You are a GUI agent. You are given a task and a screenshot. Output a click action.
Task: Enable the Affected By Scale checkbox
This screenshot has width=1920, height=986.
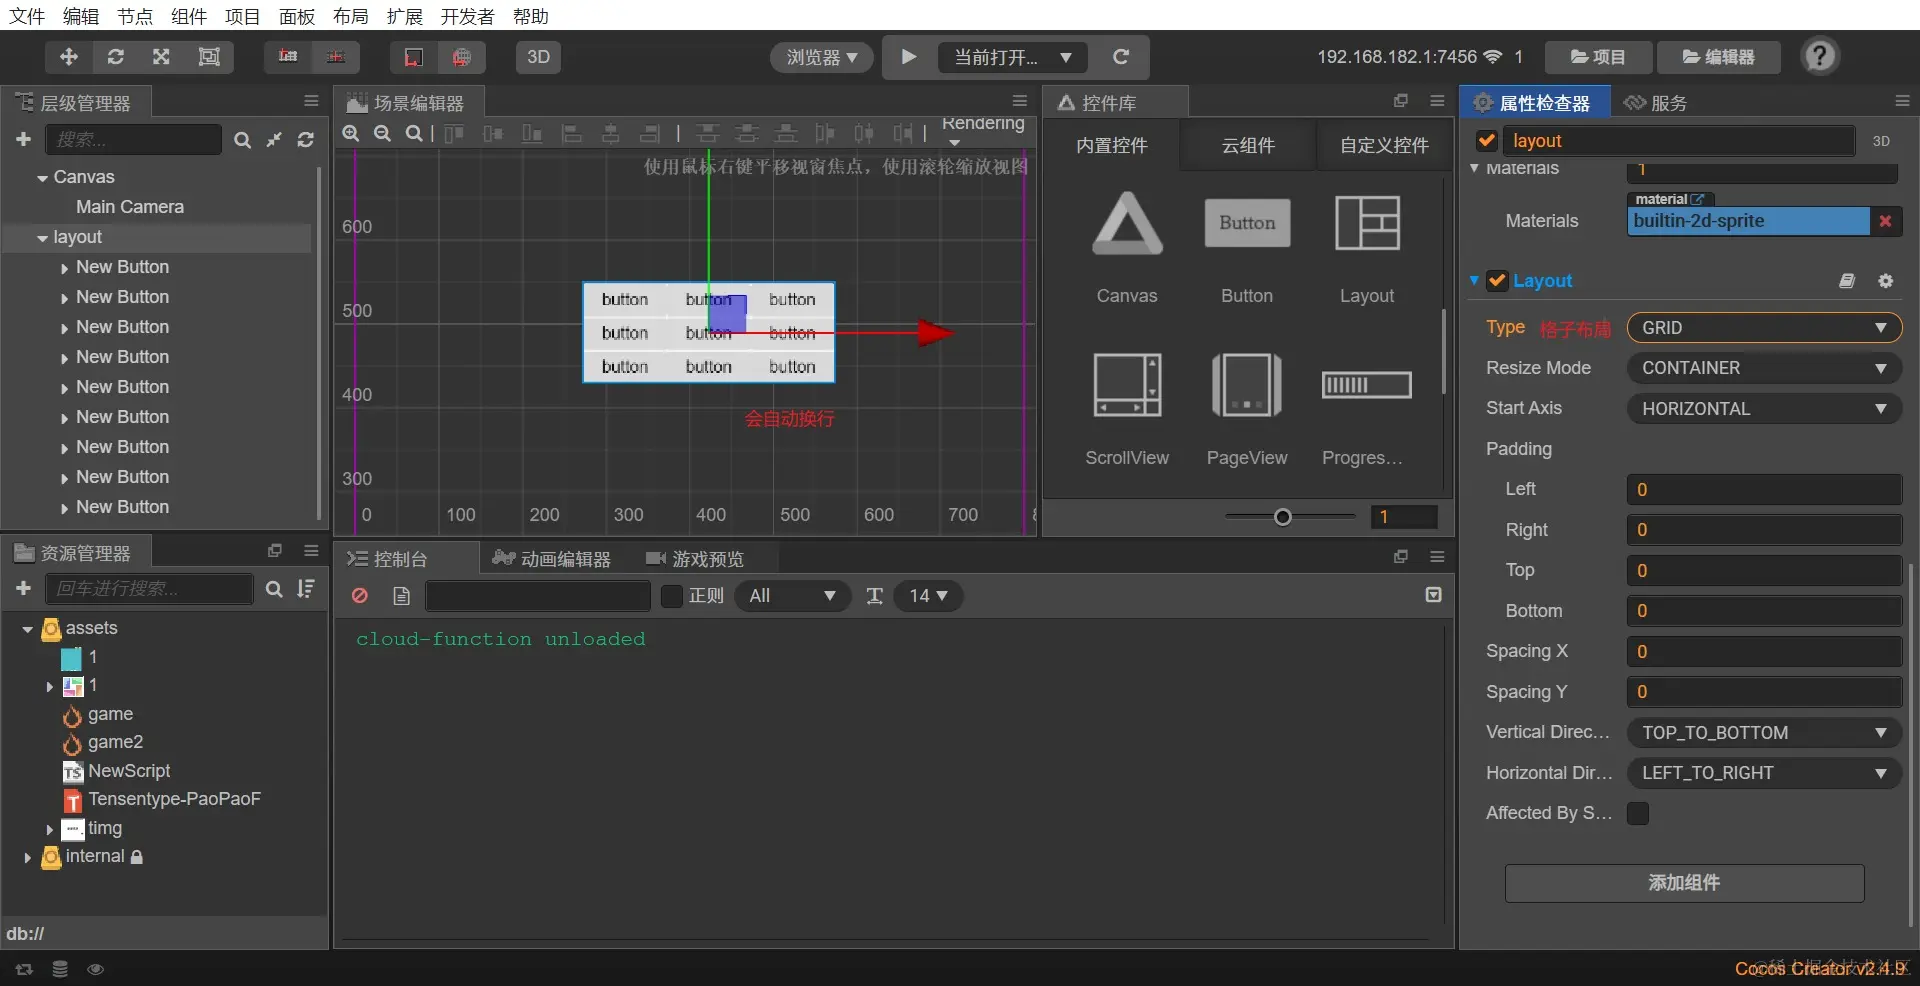click(x=1638, y=813)
